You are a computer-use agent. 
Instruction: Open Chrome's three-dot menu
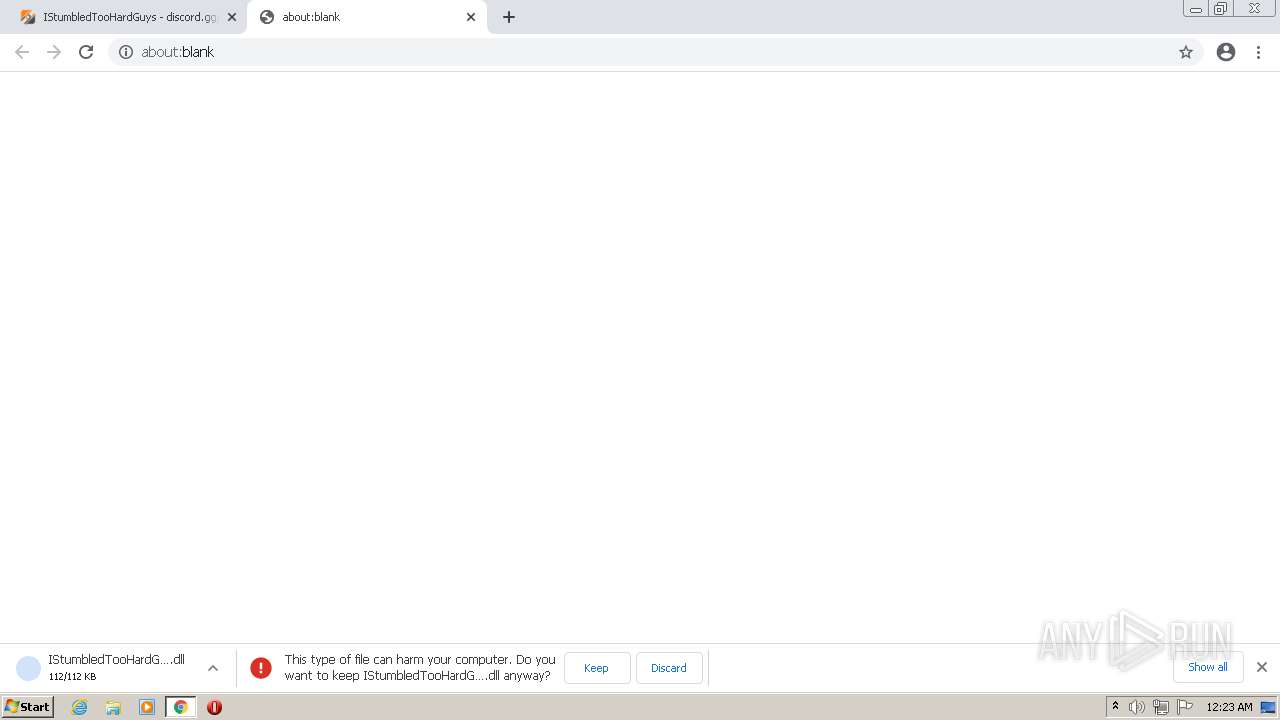click(x=1259, y=52)
